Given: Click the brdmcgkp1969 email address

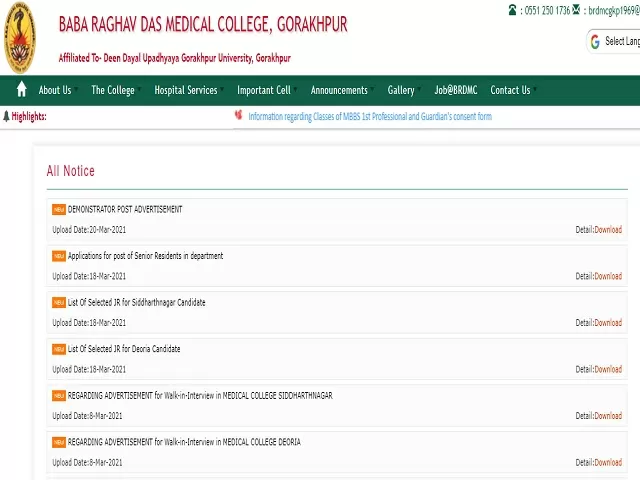Looking at the screenshot, I should (x=614, y=10).
